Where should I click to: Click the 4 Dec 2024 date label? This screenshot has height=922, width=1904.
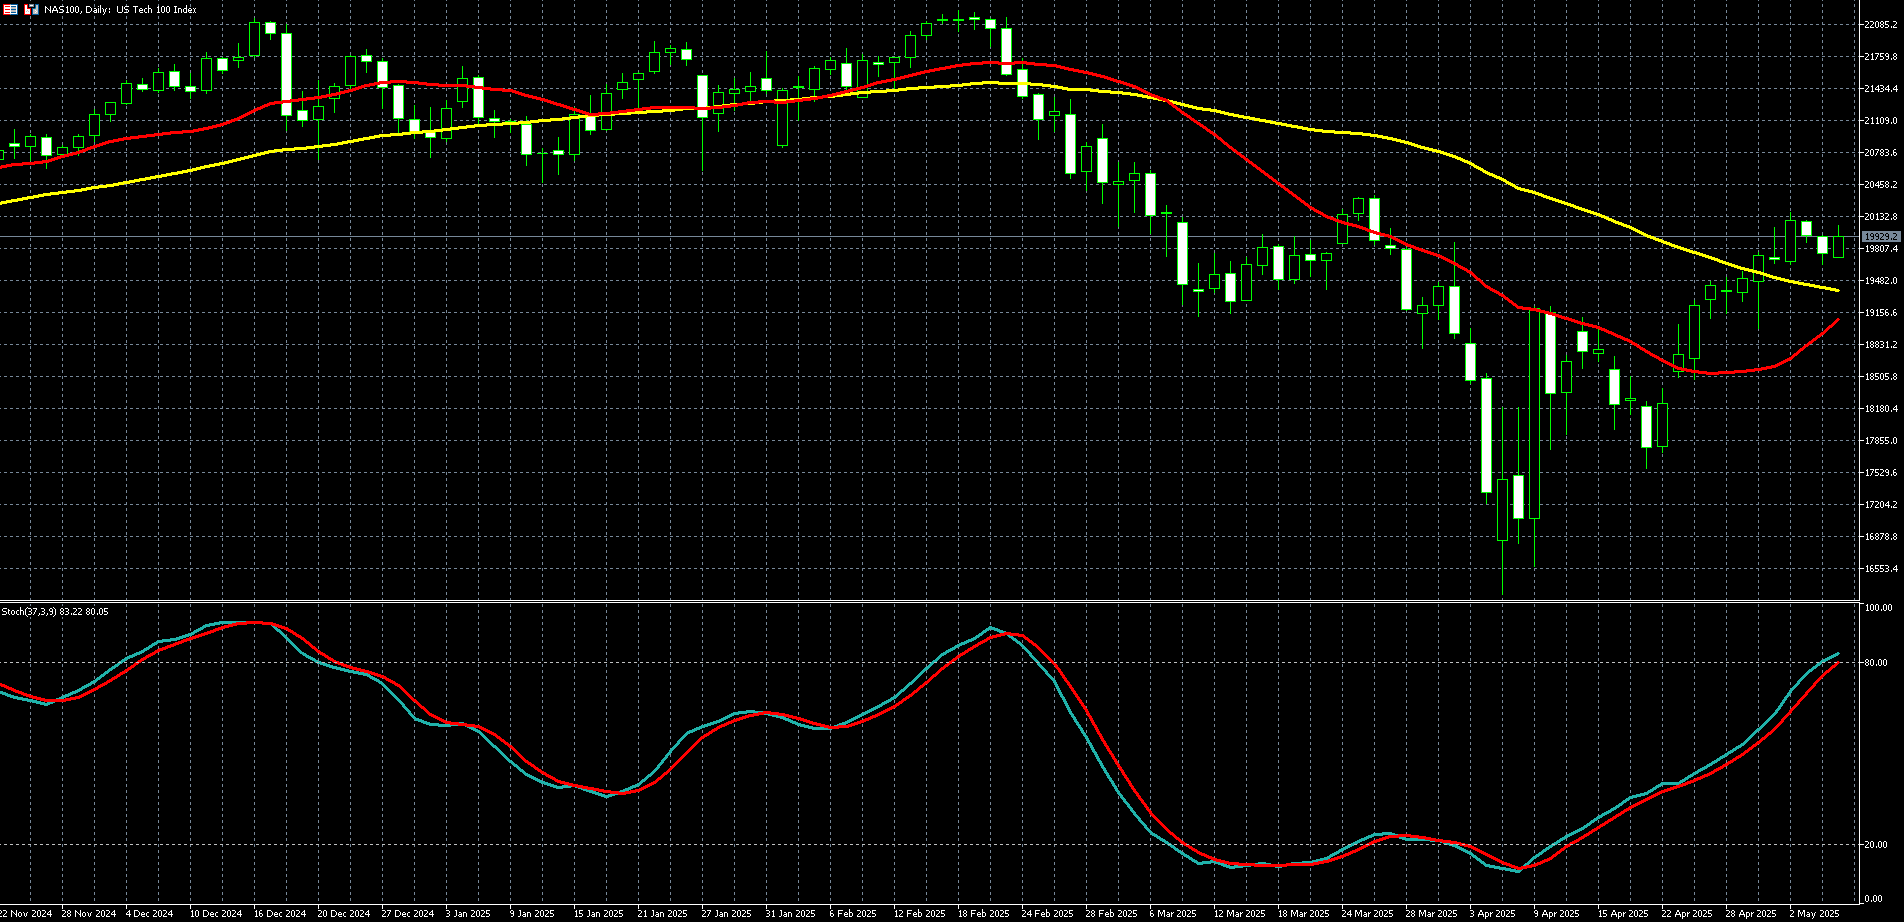[x=150, y=914]
